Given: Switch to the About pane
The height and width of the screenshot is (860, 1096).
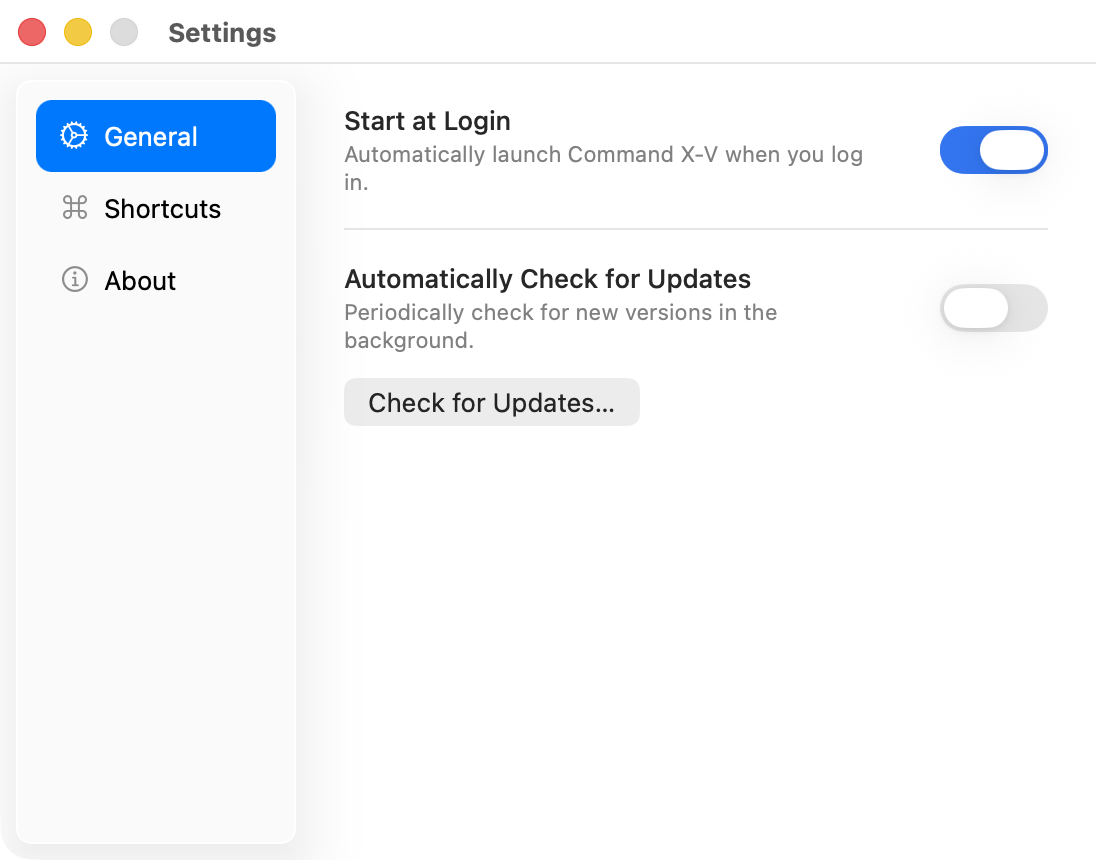Looking at the screenshot, I should 156,280.
